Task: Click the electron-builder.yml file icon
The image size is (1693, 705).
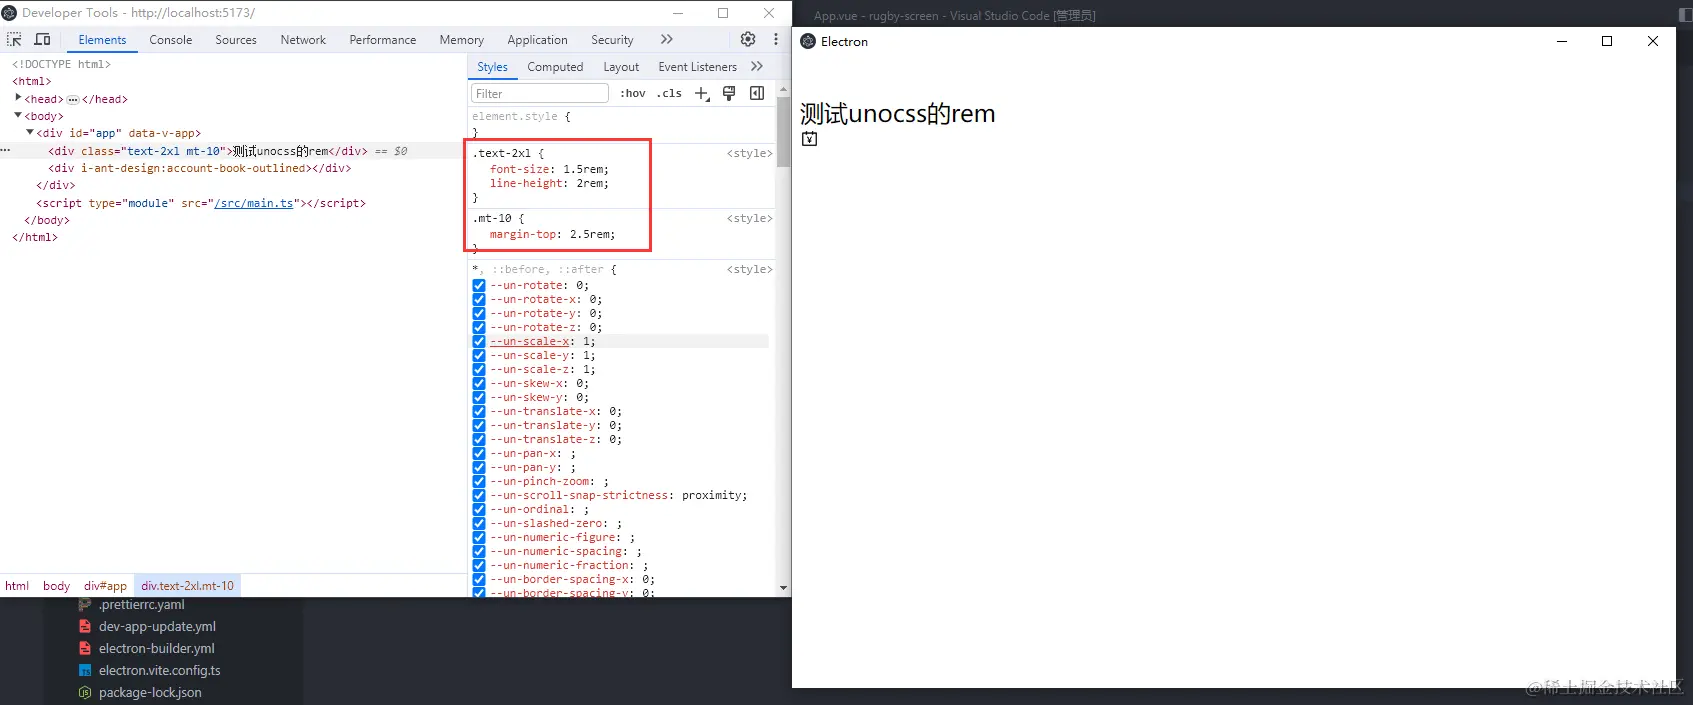Action: (85, 648)
